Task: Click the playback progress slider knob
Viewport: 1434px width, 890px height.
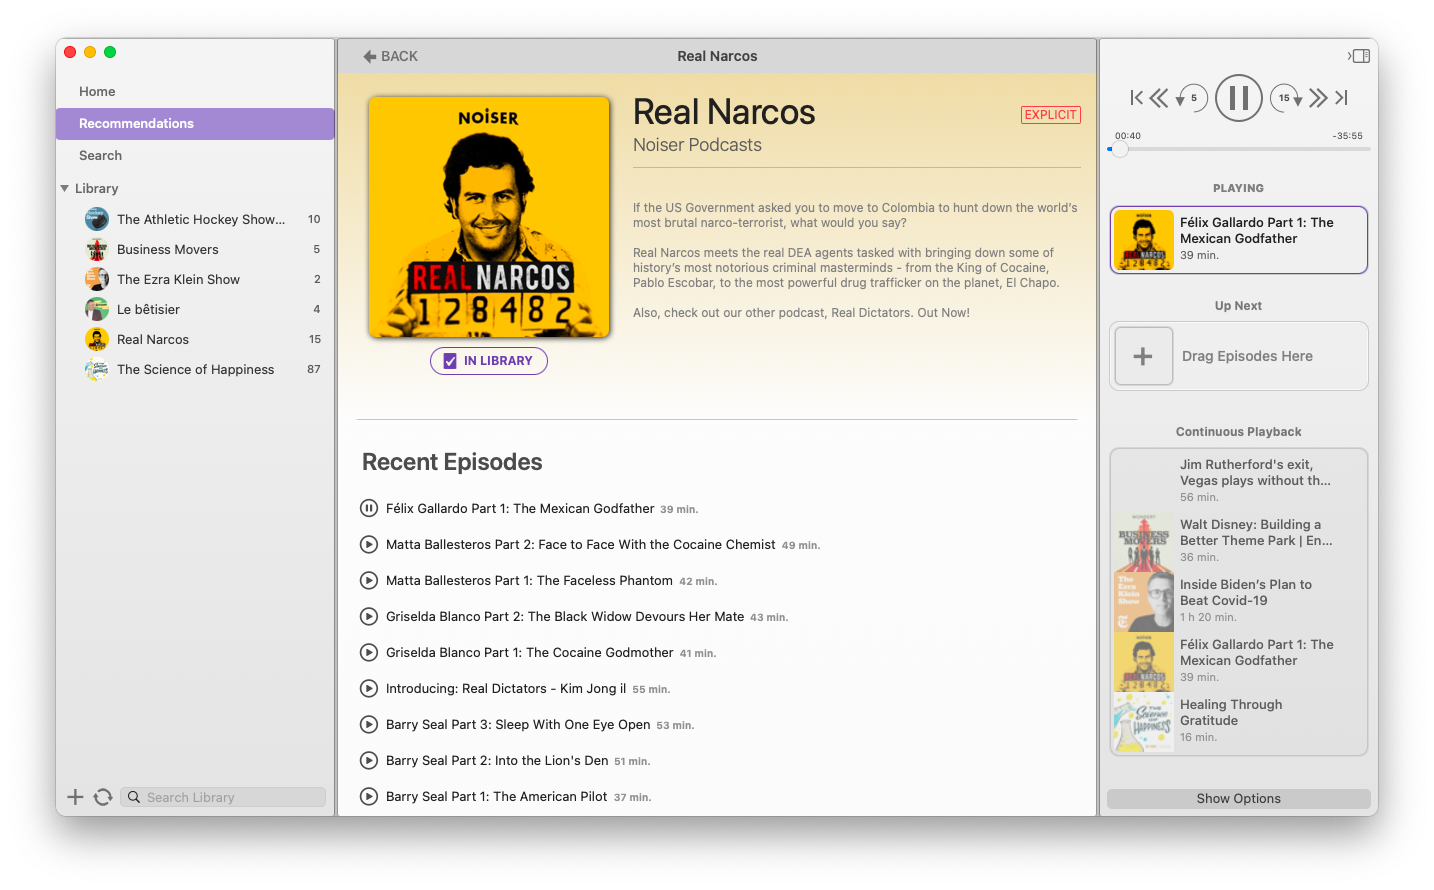Action: point(1121,149)
